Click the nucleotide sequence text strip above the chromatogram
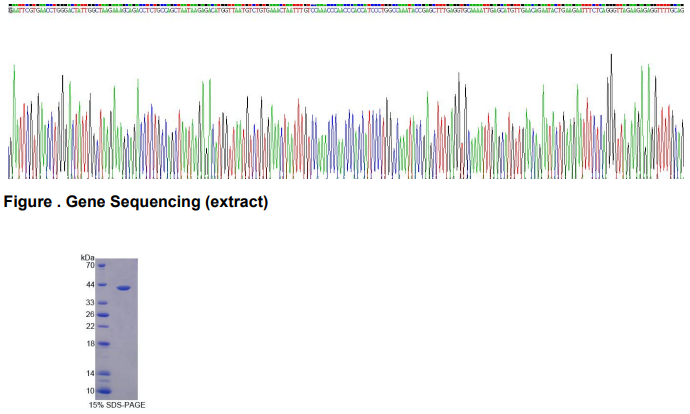Image resolution: width=690 pixels, height=414 pixels. tap(346, 10)
